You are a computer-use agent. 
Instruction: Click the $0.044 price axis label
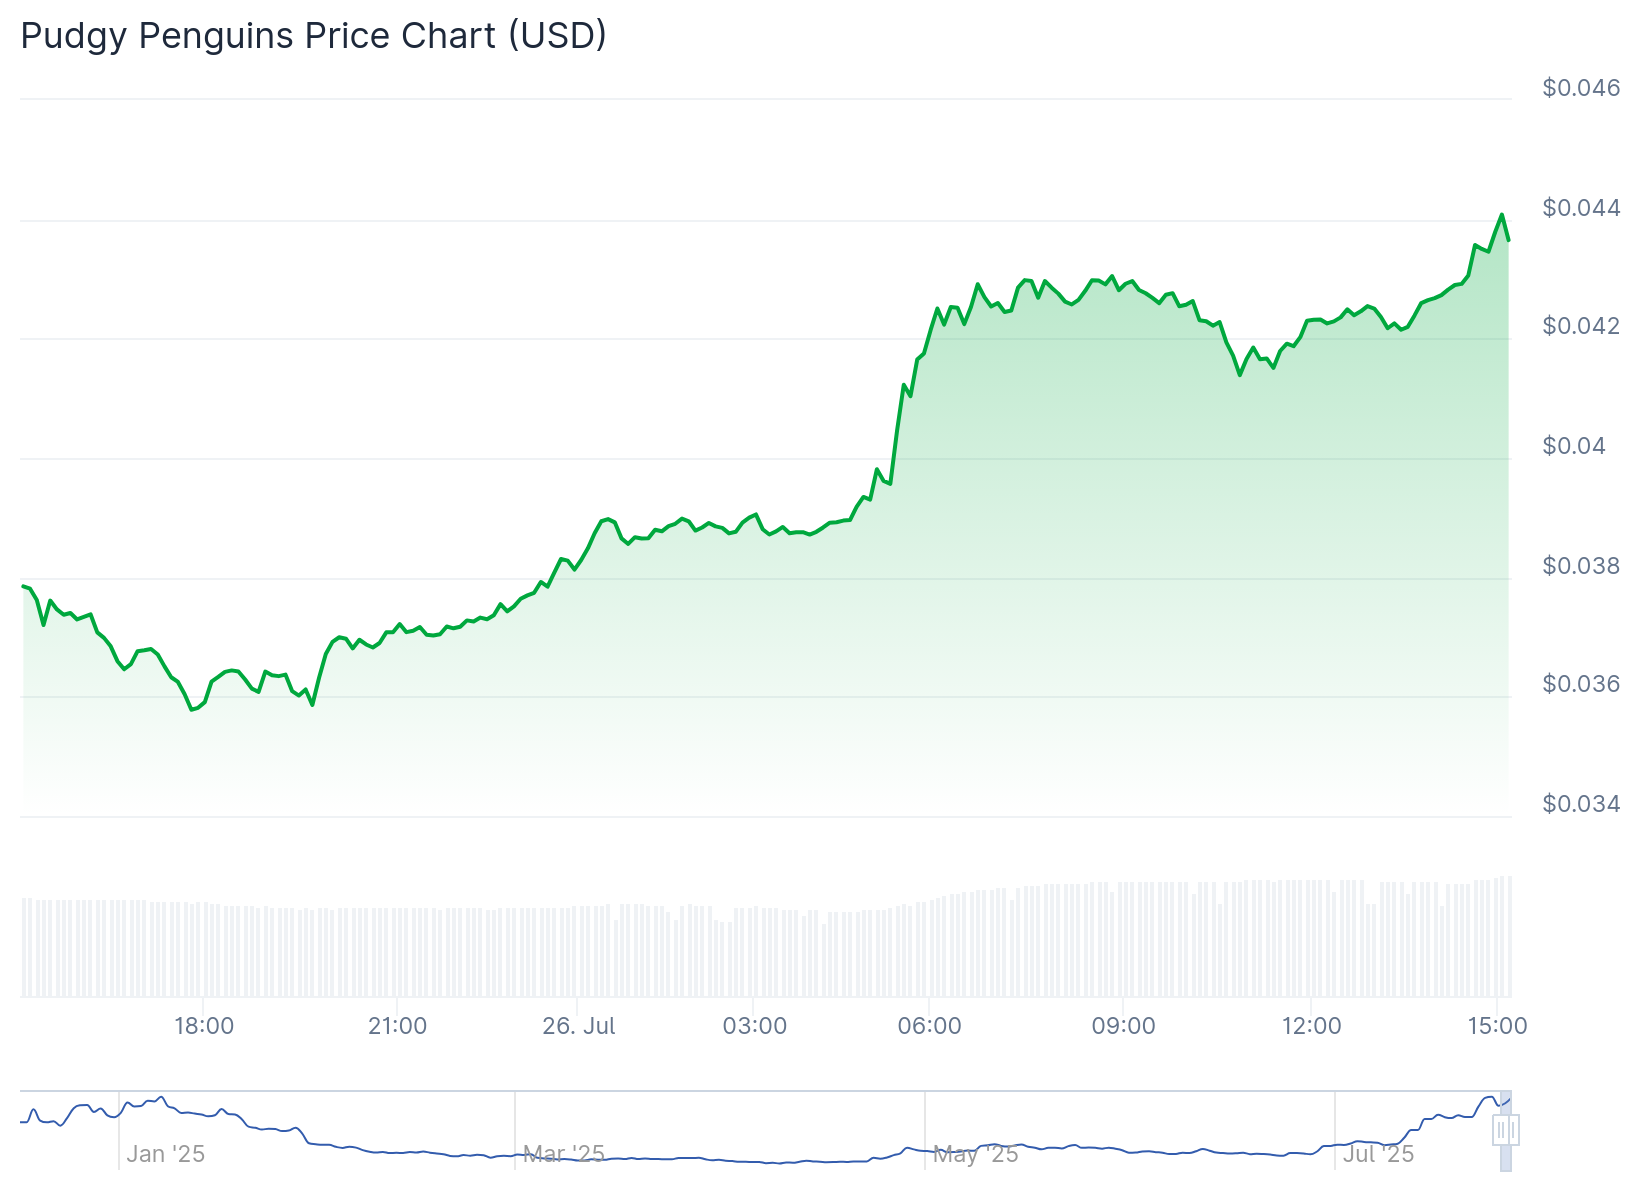click(x=1581, y=208)
